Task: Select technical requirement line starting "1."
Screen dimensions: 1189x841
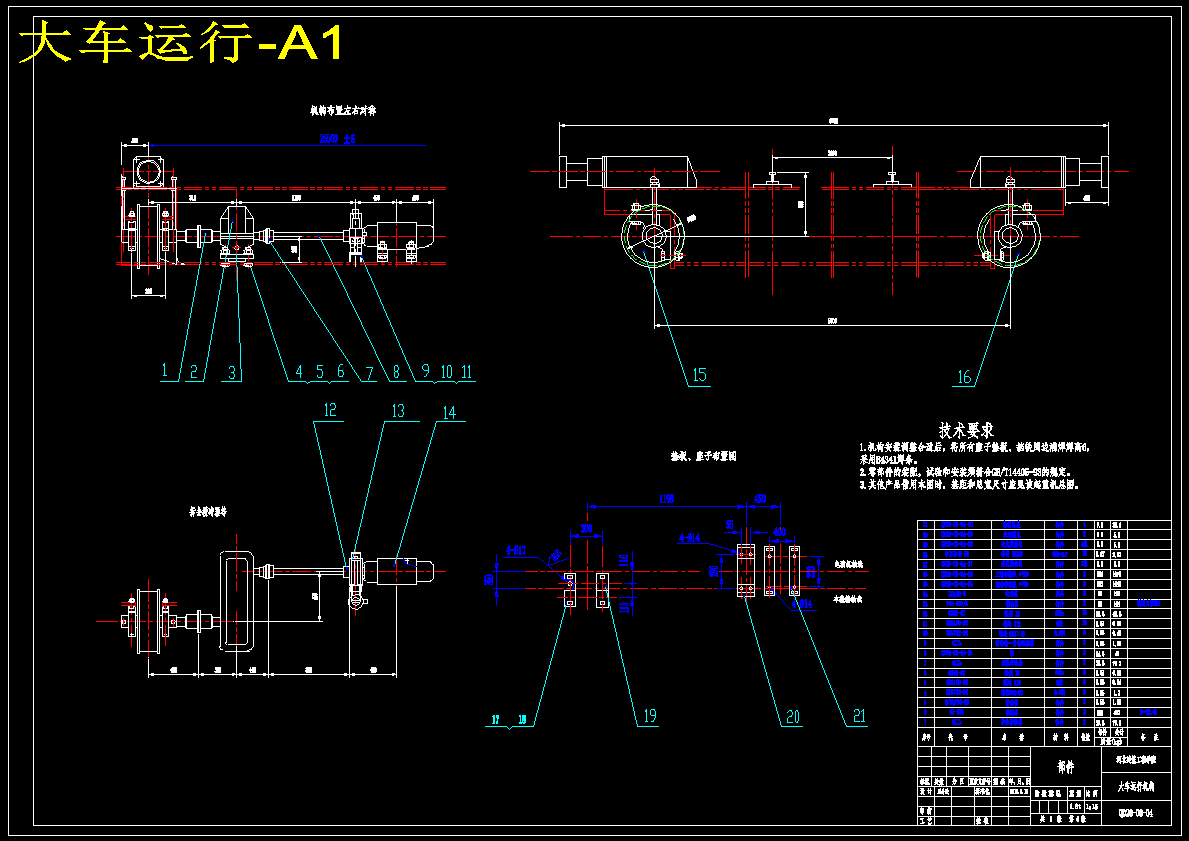Action: 974,453
